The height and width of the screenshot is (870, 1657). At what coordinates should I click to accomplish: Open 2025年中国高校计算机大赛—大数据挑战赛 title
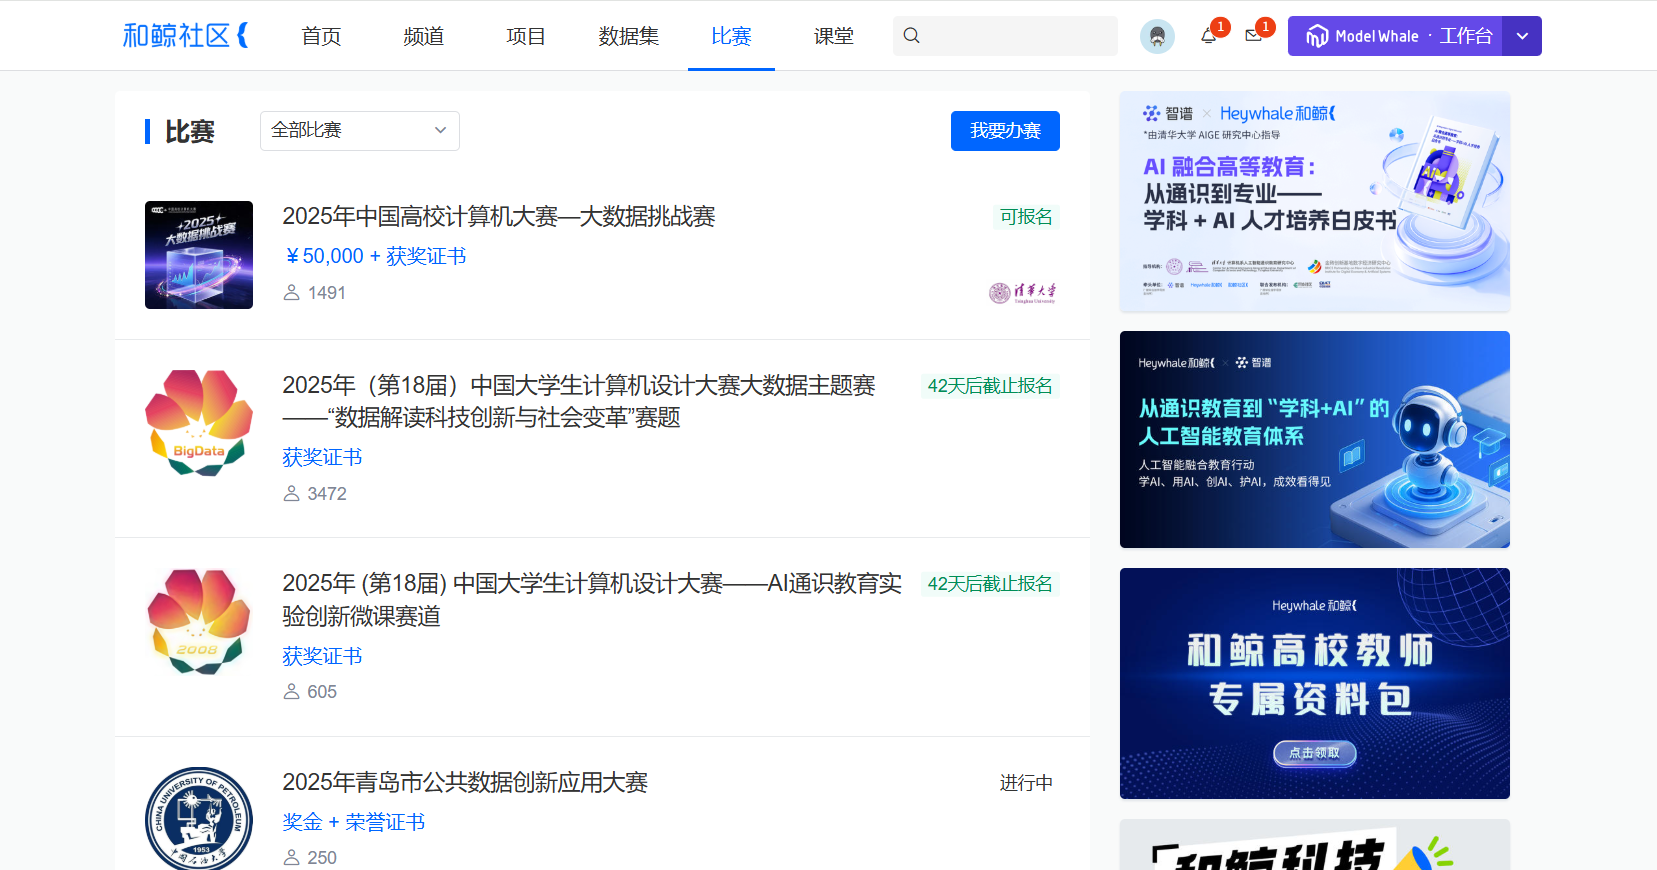pyautogui.click(x=499, y=217)
